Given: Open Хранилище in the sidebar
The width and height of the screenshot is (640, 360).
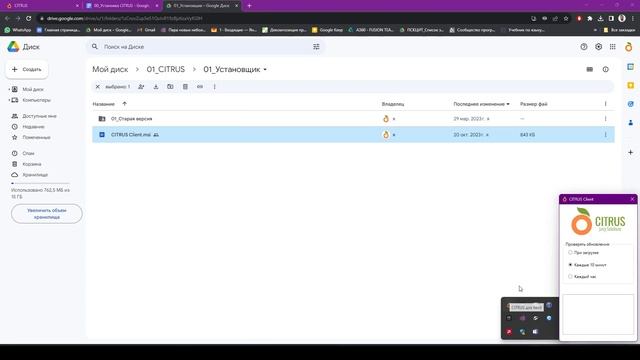Looking at the screenshot, I should click(35, 175).
